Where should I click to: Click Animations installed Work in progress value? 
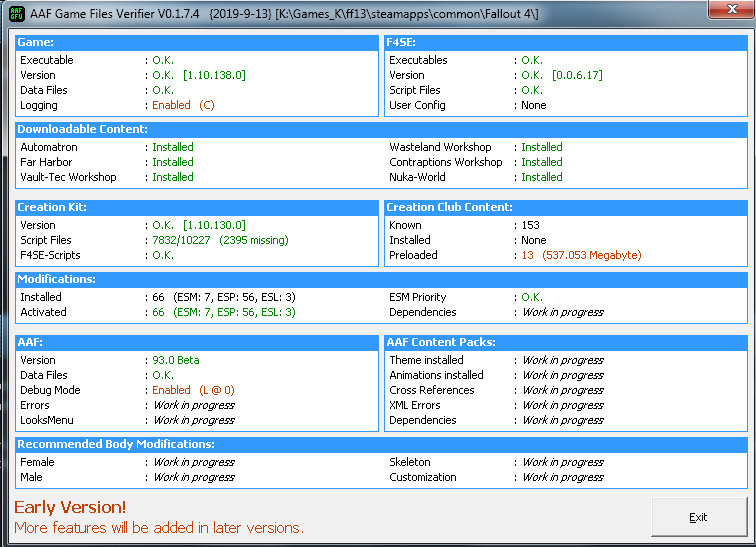563,375
